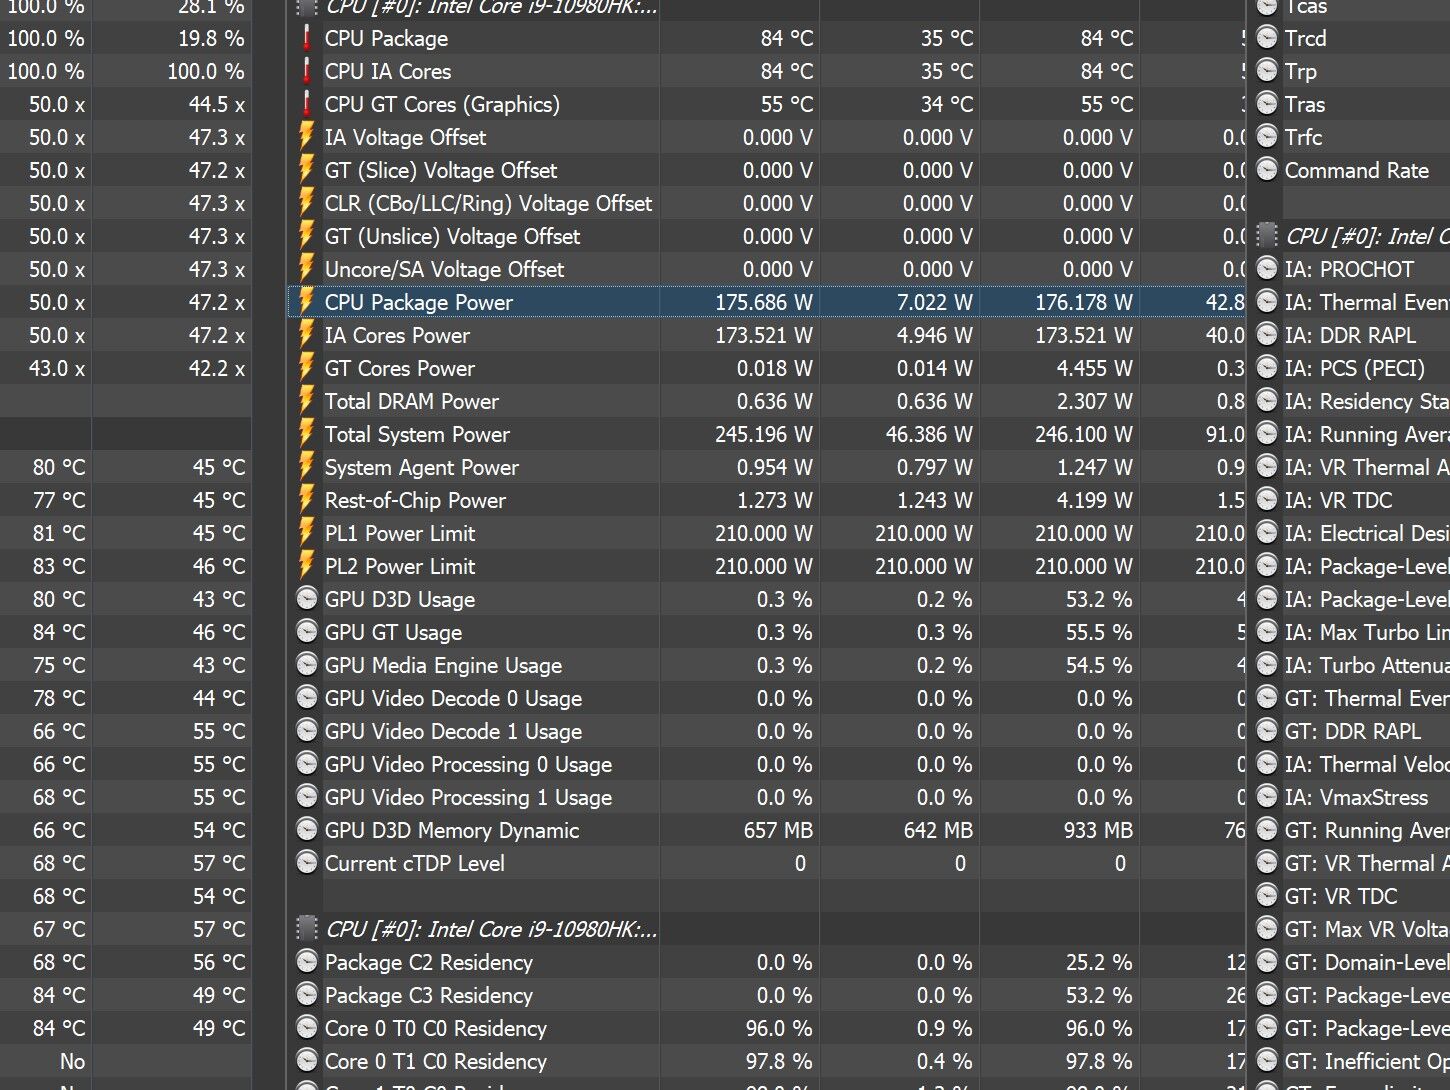This screenshot has width=1450, height=1090.
Task: Click the 19.8 % value in left panel
Action: pos(211,38)
